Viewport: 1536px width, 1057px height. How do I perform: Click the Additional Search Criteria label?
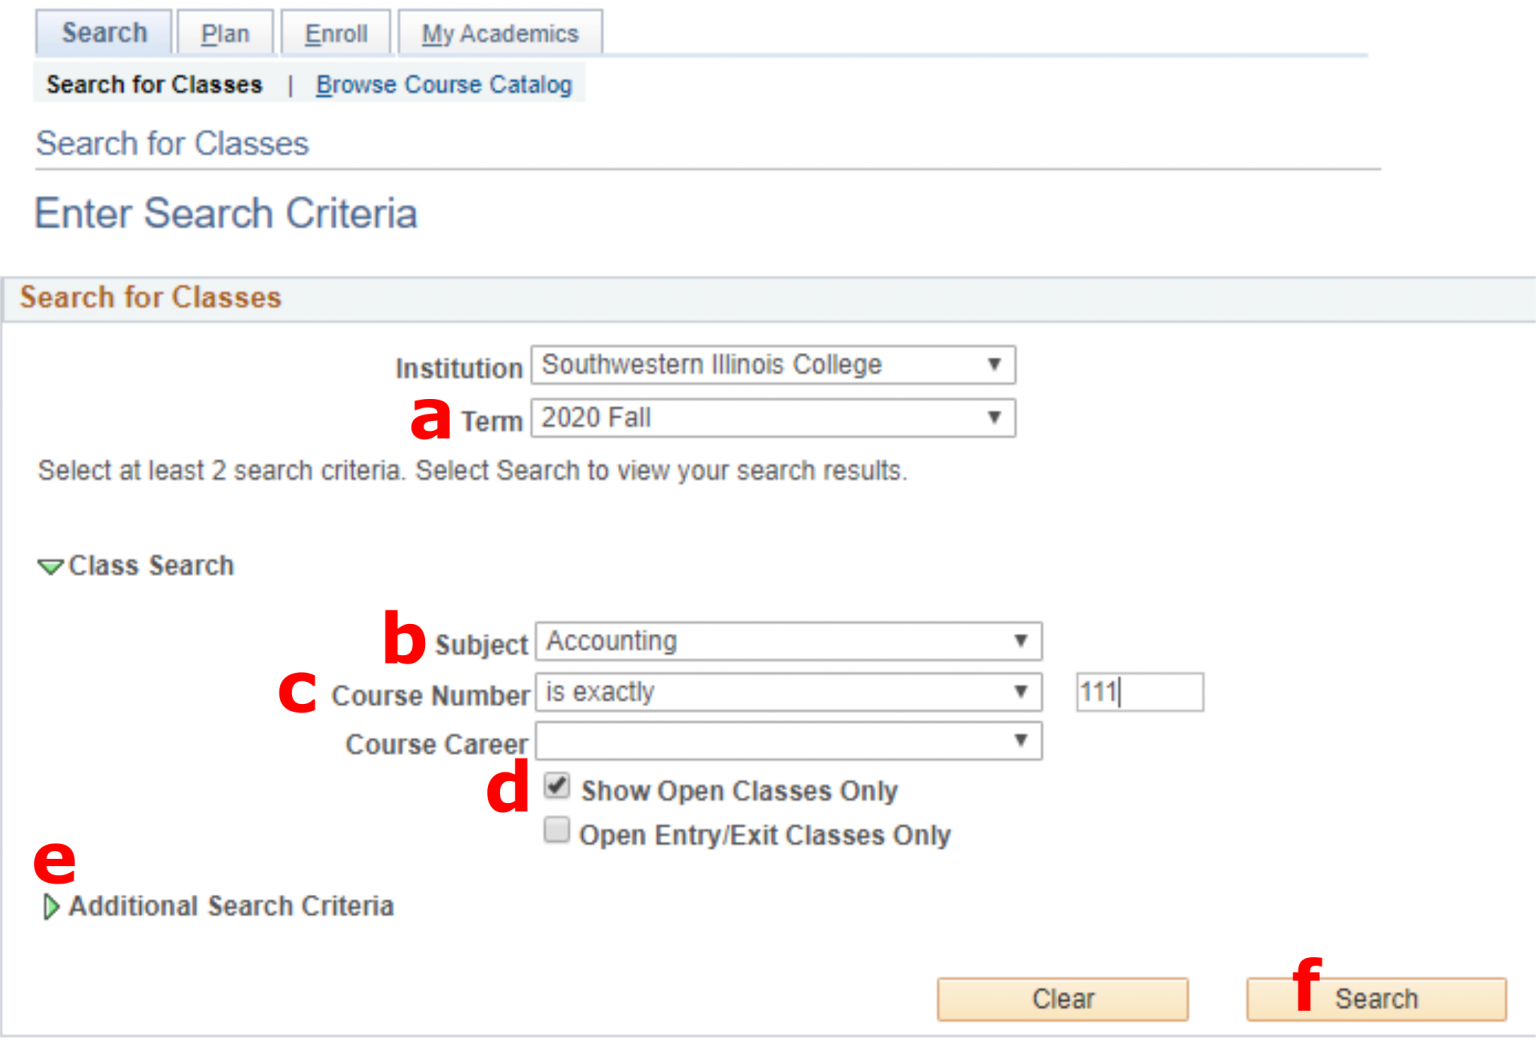[x=231, y=906]
